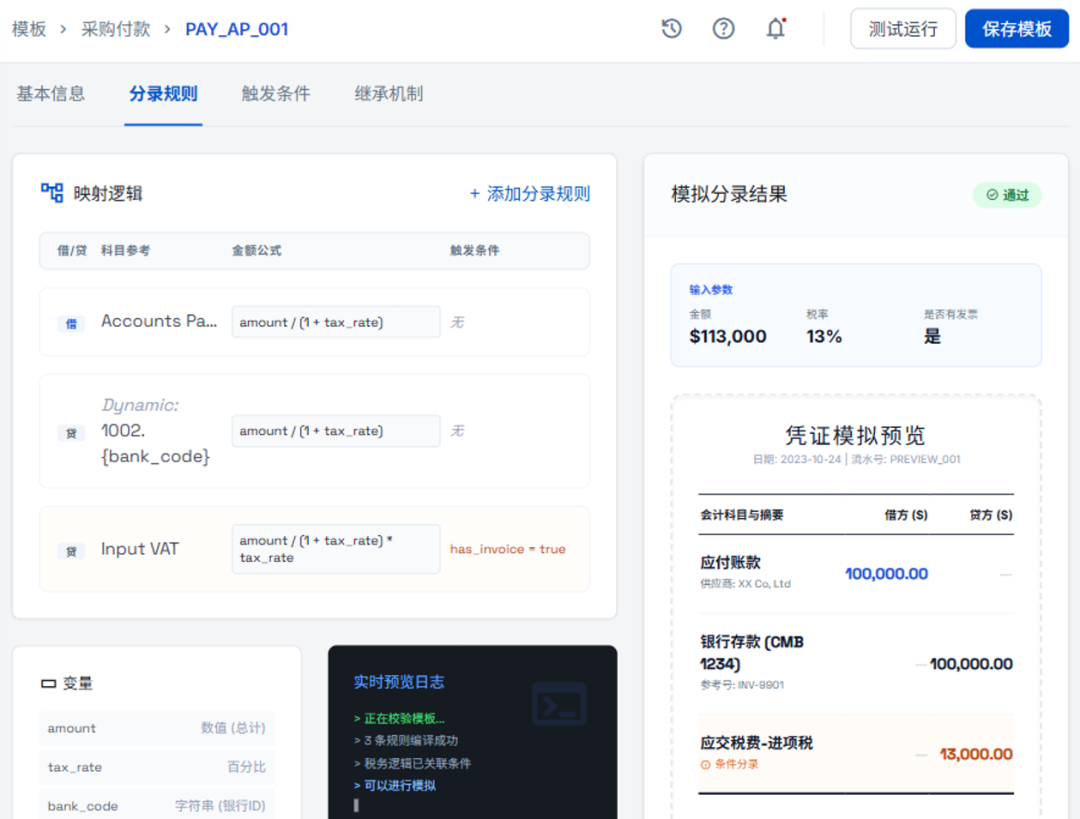The image size is (1080, 819).
Task: Go to 采购付款 breadcrumb
Action: coord(116,29)
